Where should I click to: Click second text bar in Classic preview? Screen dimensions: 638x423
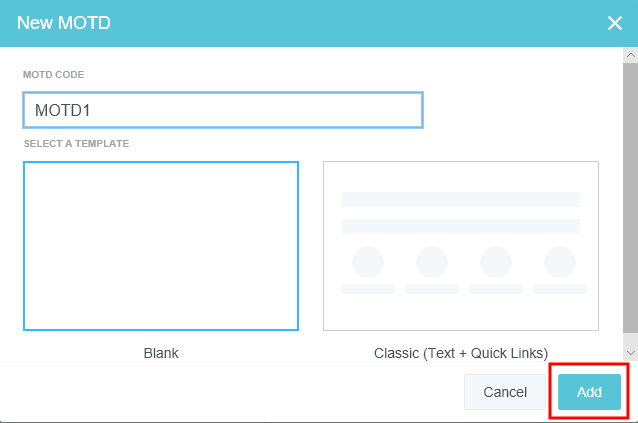point(460,226)
